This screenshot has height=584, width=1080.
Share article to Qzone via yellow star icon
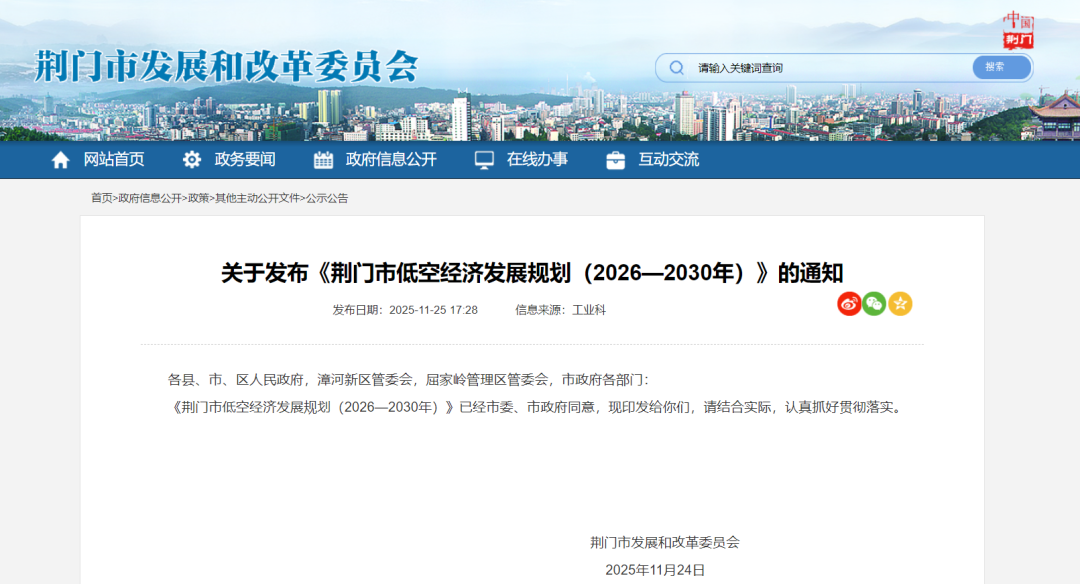point(901,305)
